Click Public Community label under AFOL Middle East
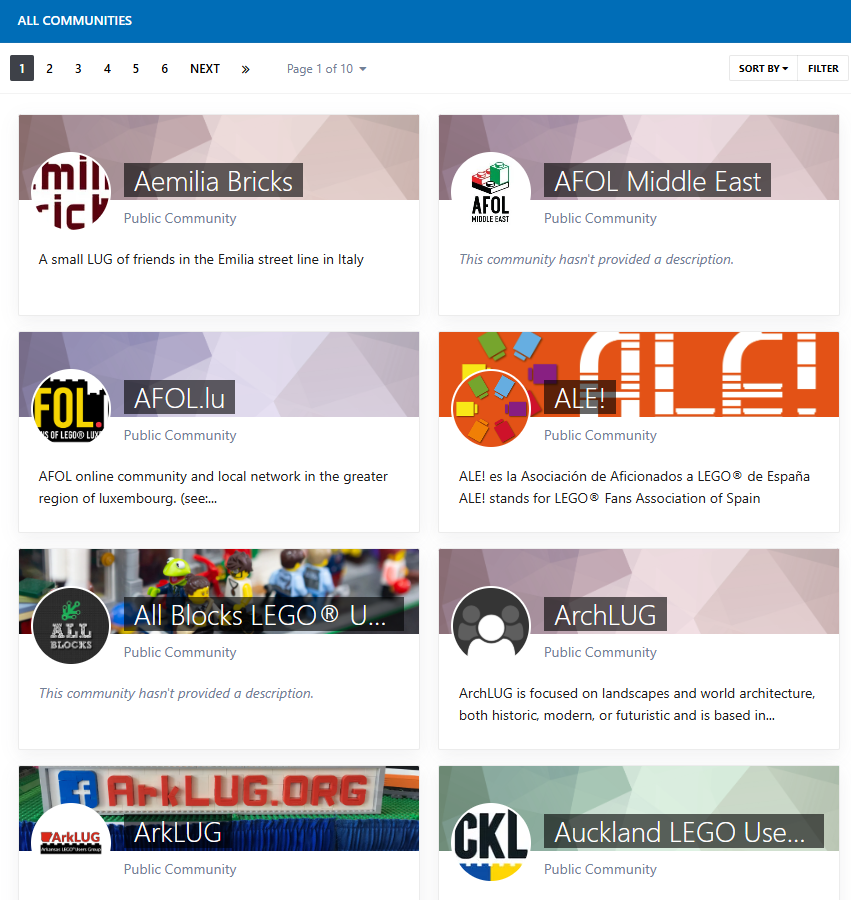This screenshot has width=851, height=900. point(600,219)
